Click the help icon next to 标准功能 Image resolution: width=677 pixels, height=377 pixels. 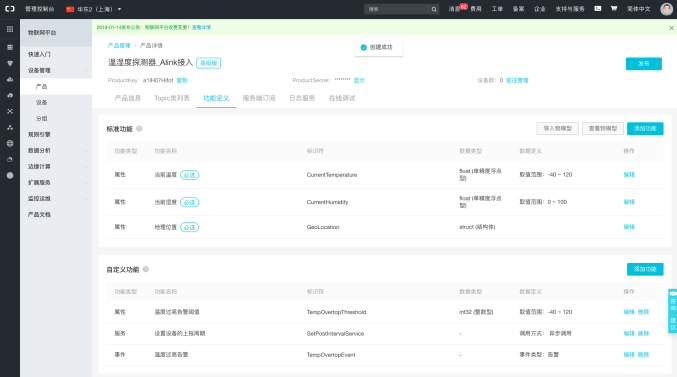tap(139, 128)
